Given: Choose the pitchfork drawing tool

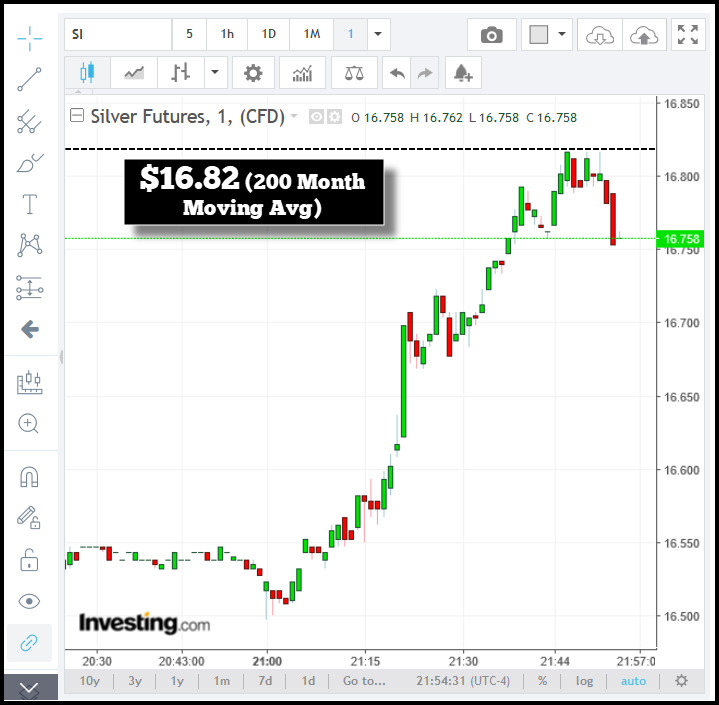Looking at the screenshot, I should click(29, 122).
